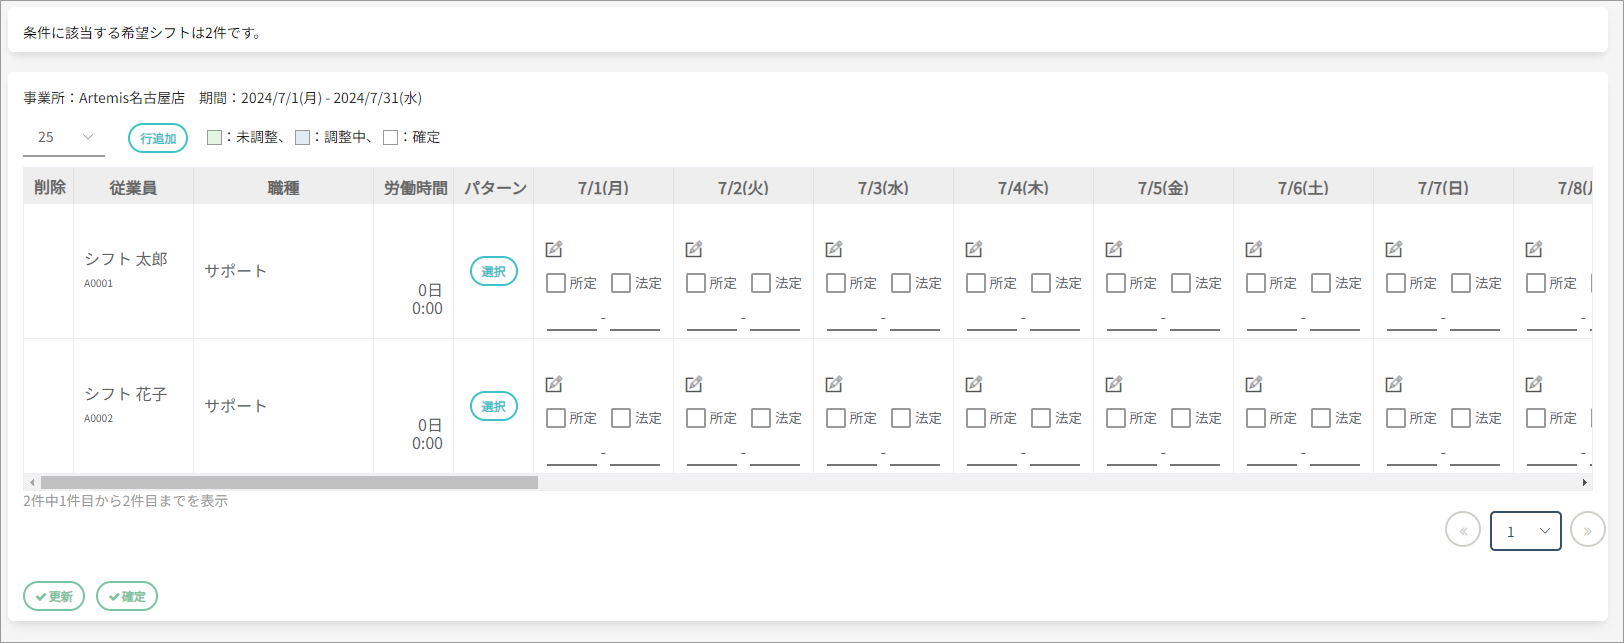
Task: Click the 労働時間 column header
Action: (x=415, y=187)
